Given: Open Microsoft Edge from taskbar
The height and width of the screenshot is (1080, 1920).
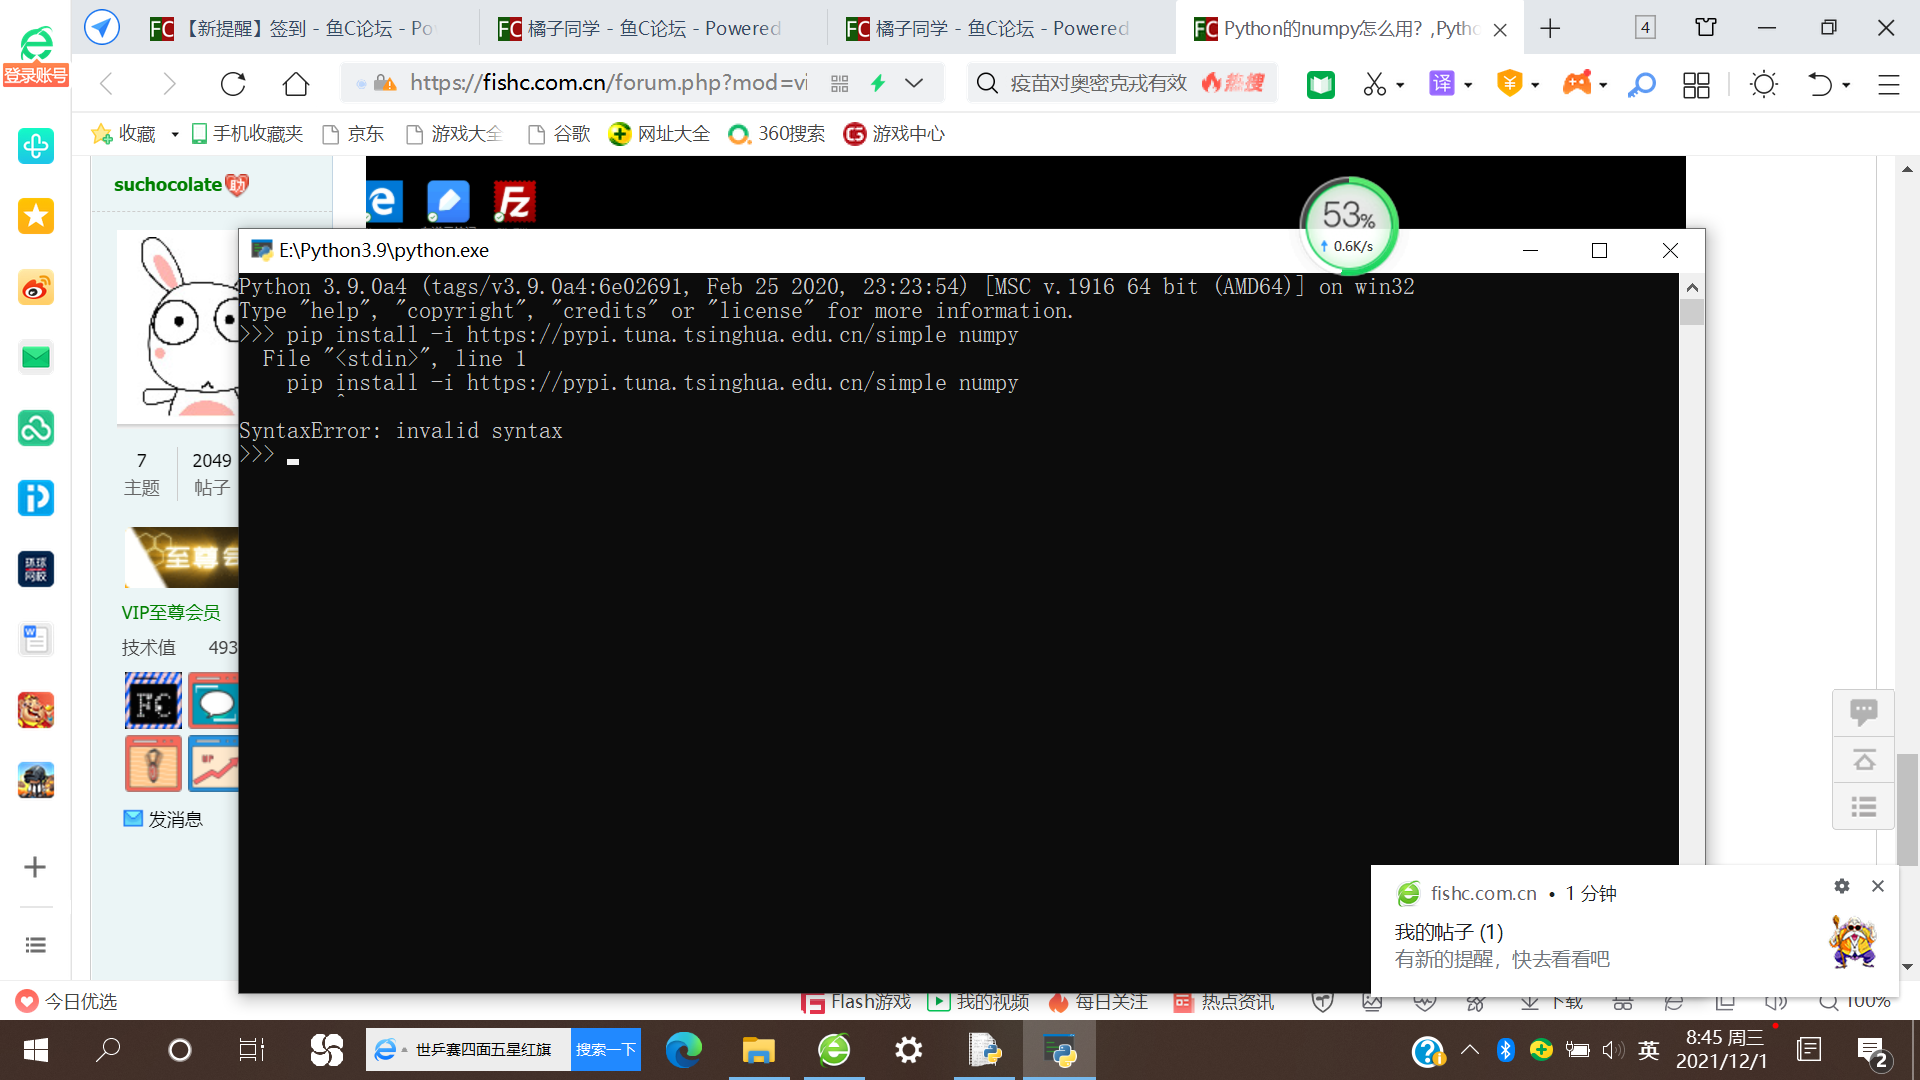Looking at the screenshot, I should click(x=684, y=1050).
